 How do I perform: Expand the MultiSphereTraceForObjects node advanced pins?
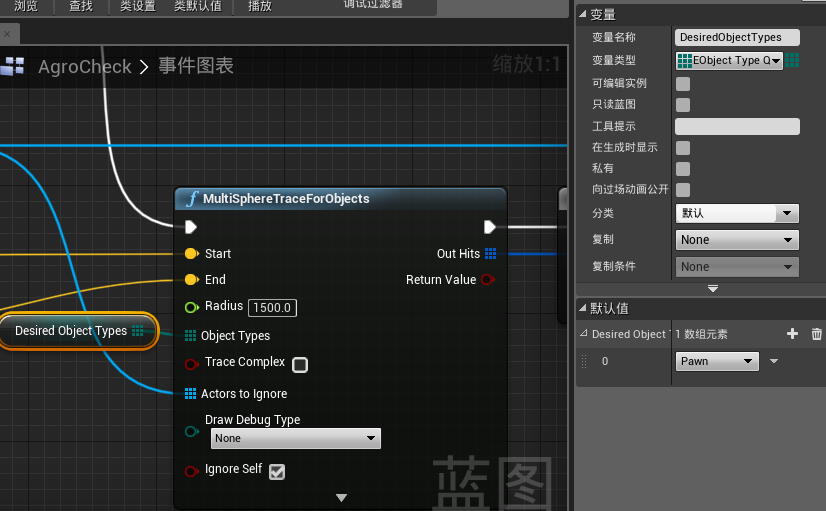coord(341,497)
